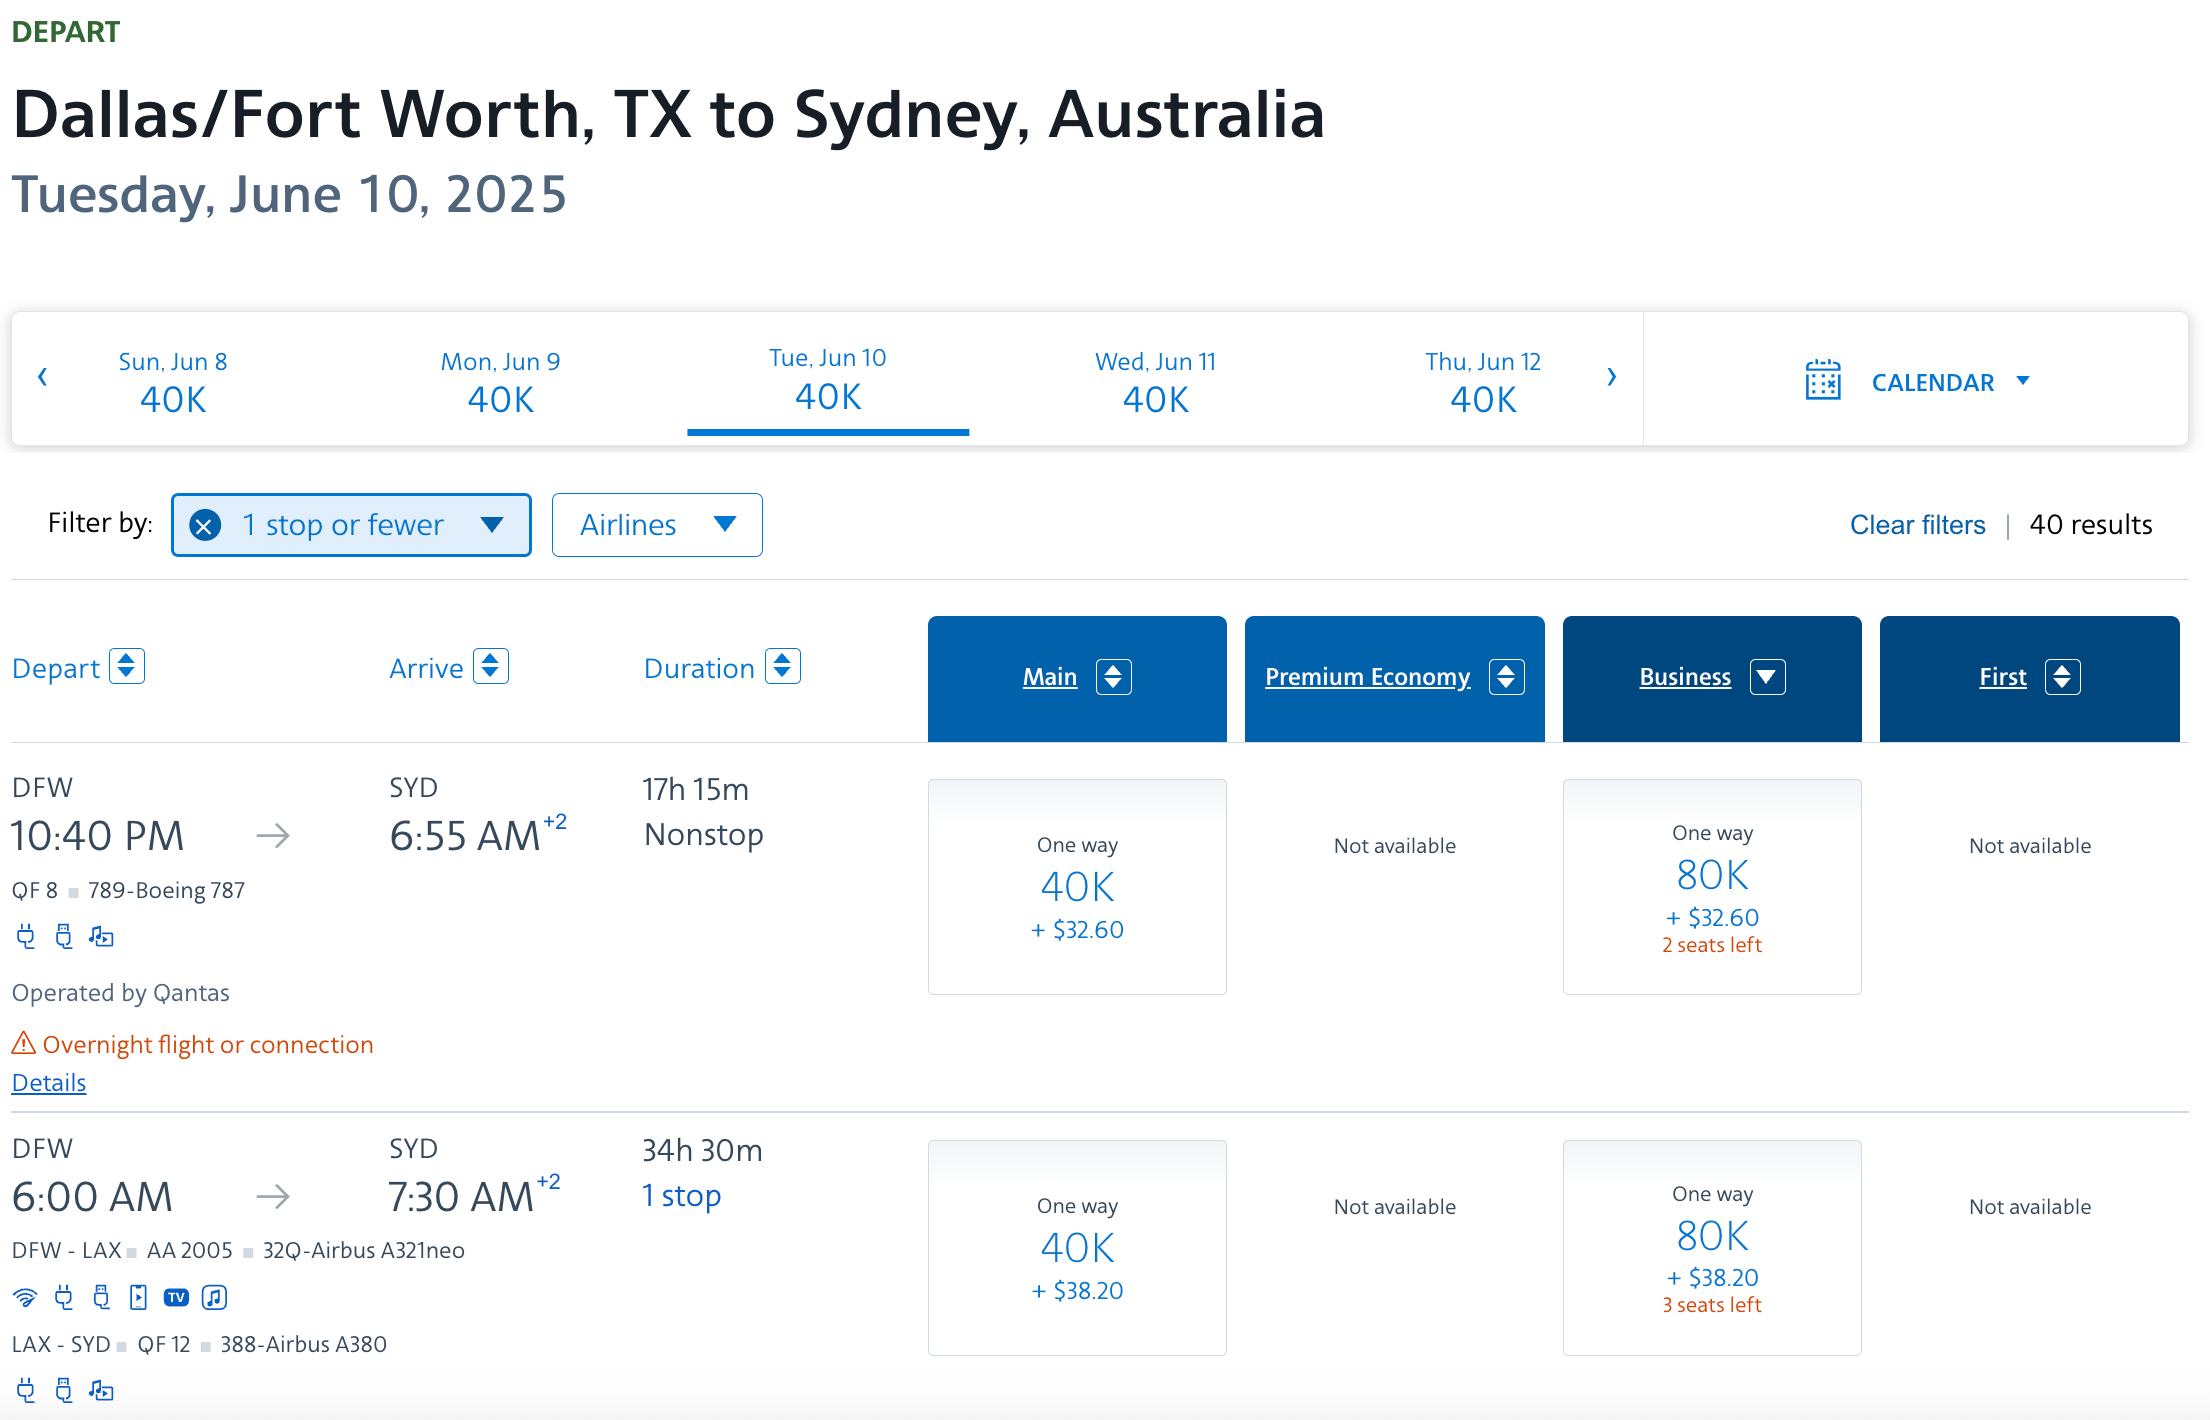2210x1420 pixels.
Task: Toggle the Duration sort arrows
Action: [783, 667]
